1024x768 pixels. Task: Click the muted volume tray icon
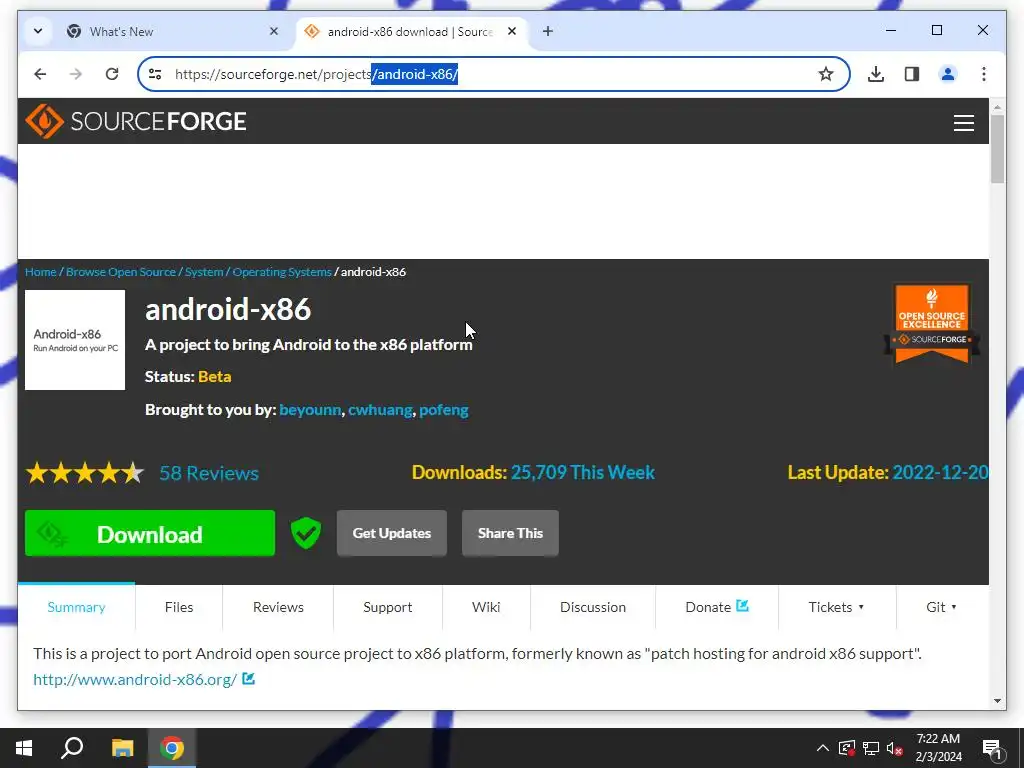[895, 748]
